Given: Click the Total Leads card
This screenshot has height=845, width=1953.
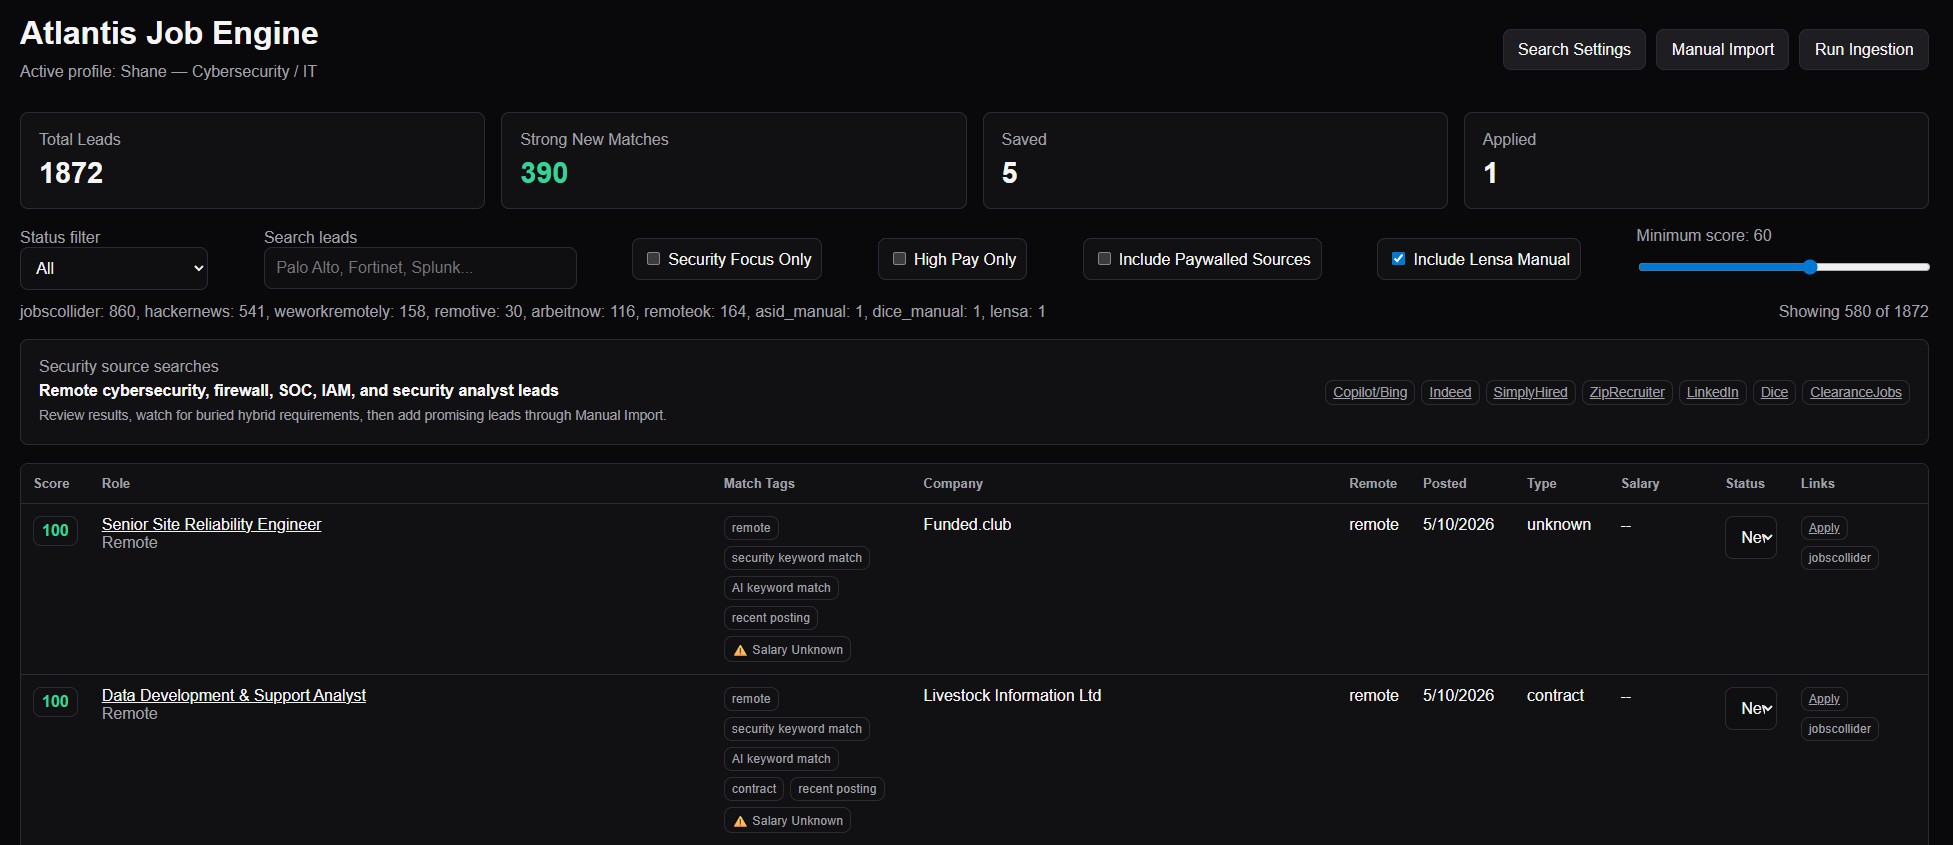Looking at the screenshot, I should pyautogui.click(x=252, y=160).
